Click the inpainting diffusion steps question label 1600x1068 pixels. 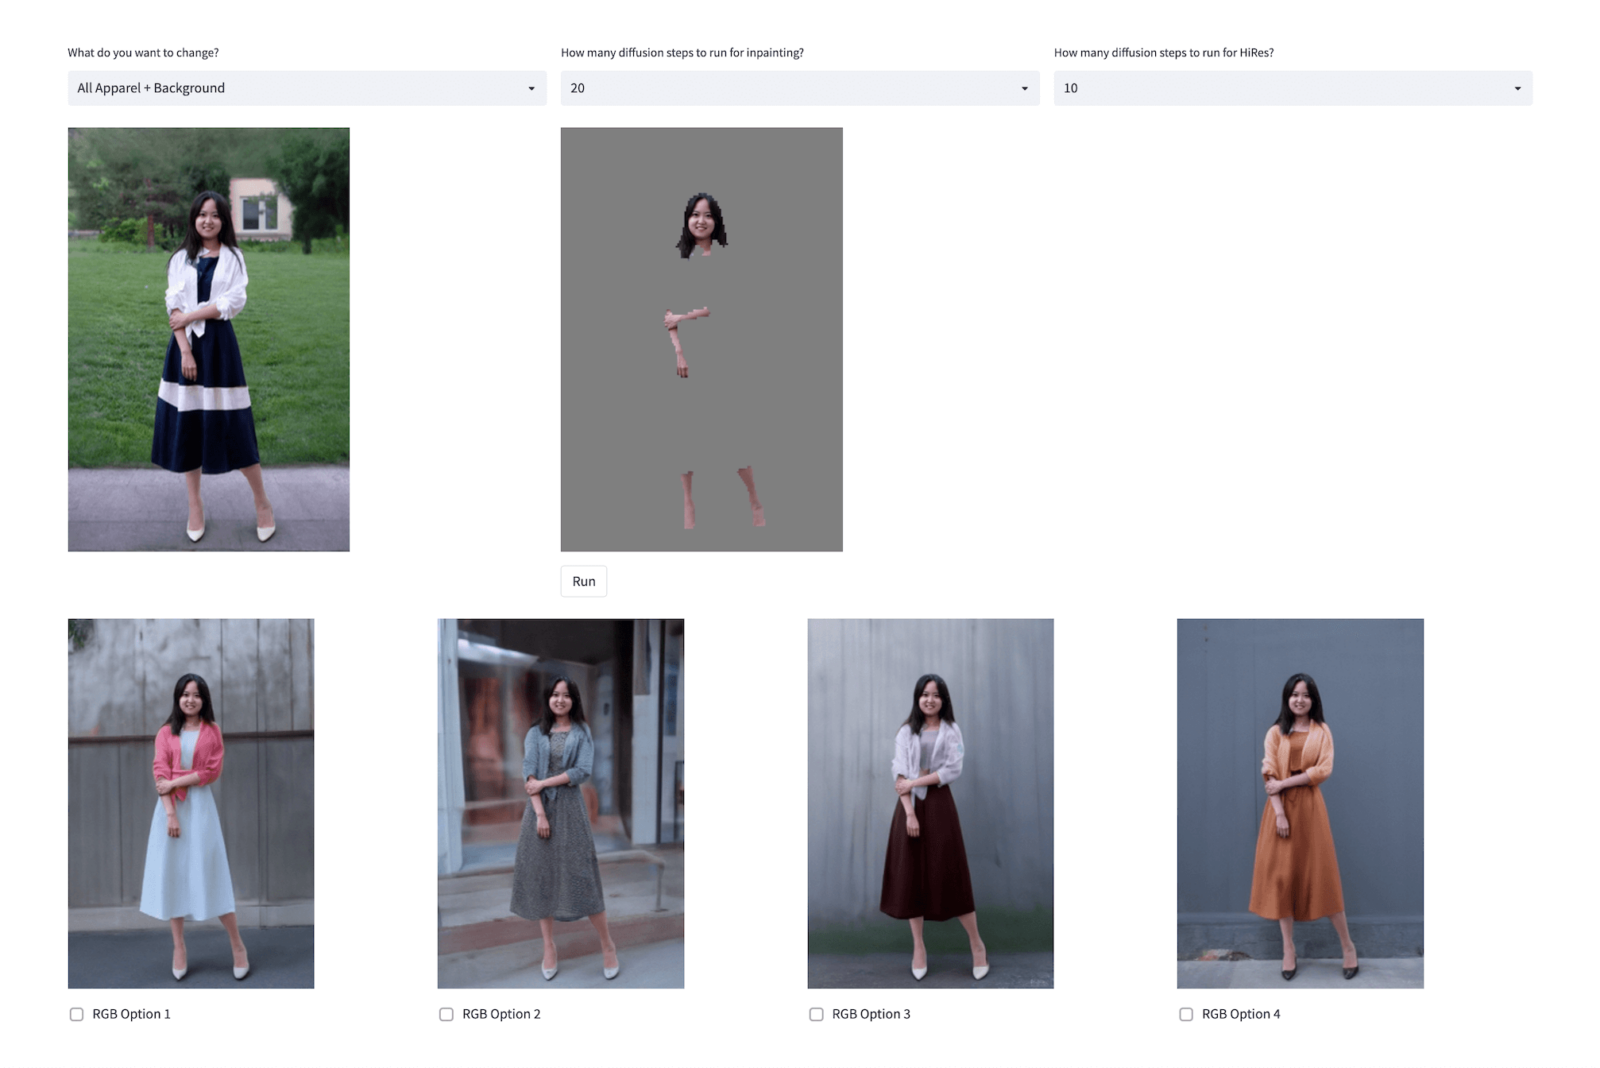(682, 53)
